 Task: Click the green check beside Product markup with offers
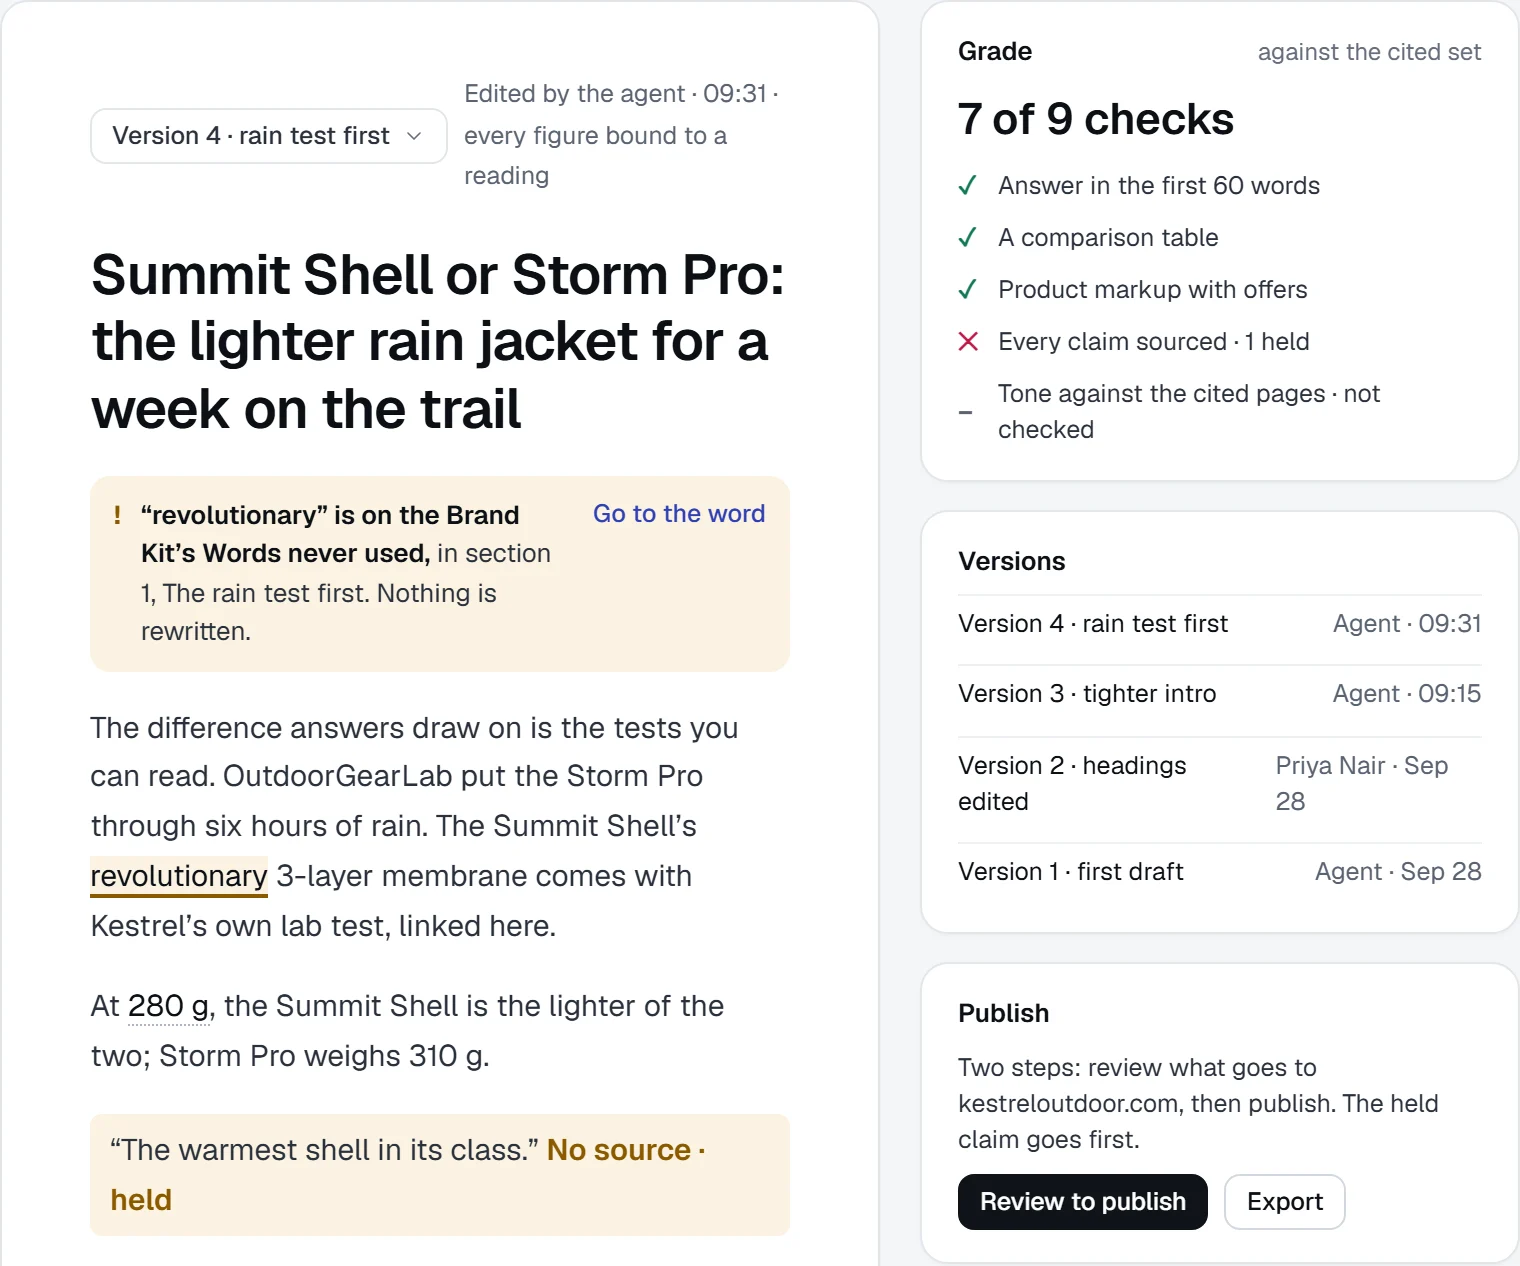967,290
